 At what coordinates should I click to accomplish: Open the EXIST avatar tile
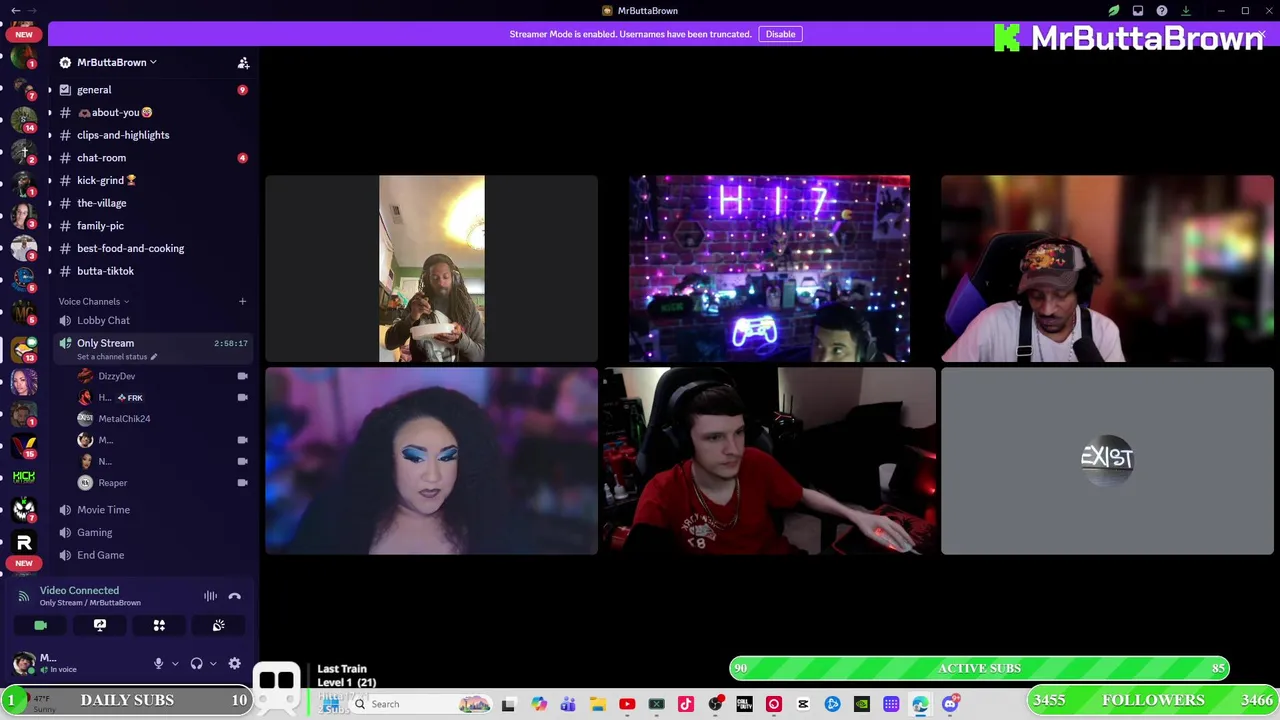[1107, 460]
